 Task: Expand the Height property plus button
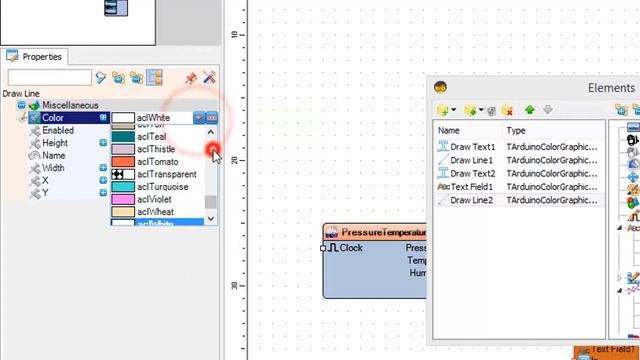click(x=103, y=142)
